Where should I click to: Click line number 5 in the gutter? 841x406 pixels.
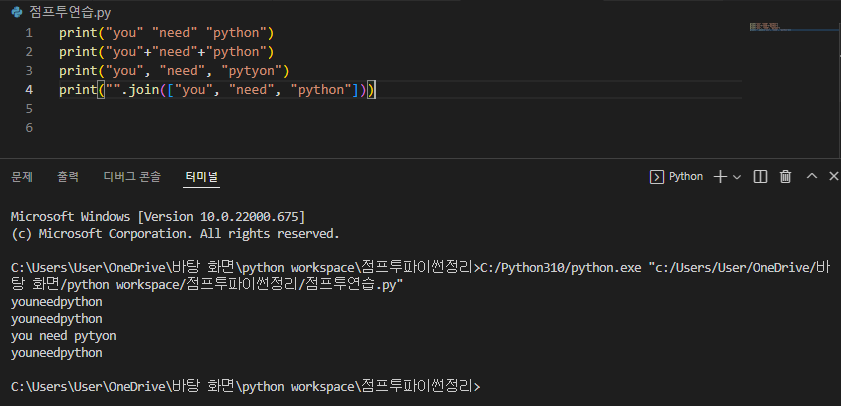tap(29, 109)
